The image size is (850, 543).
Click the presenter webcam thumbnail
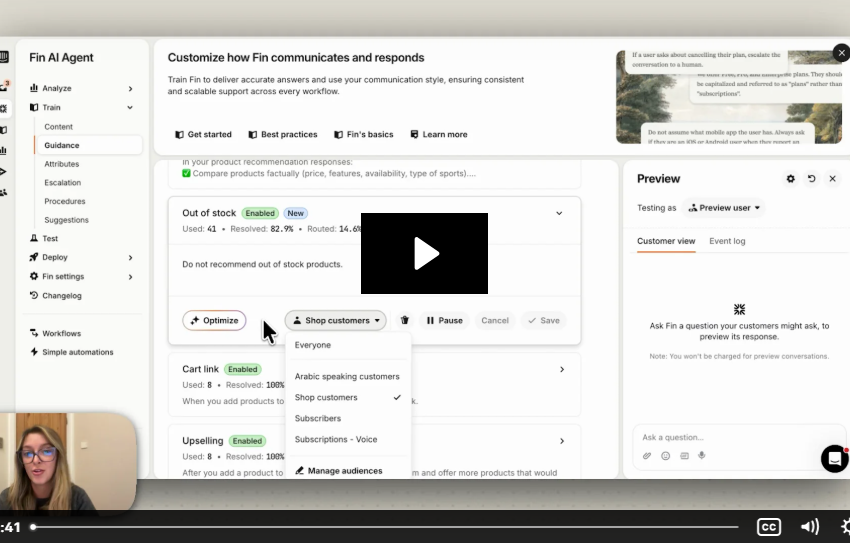coord(68,461)
